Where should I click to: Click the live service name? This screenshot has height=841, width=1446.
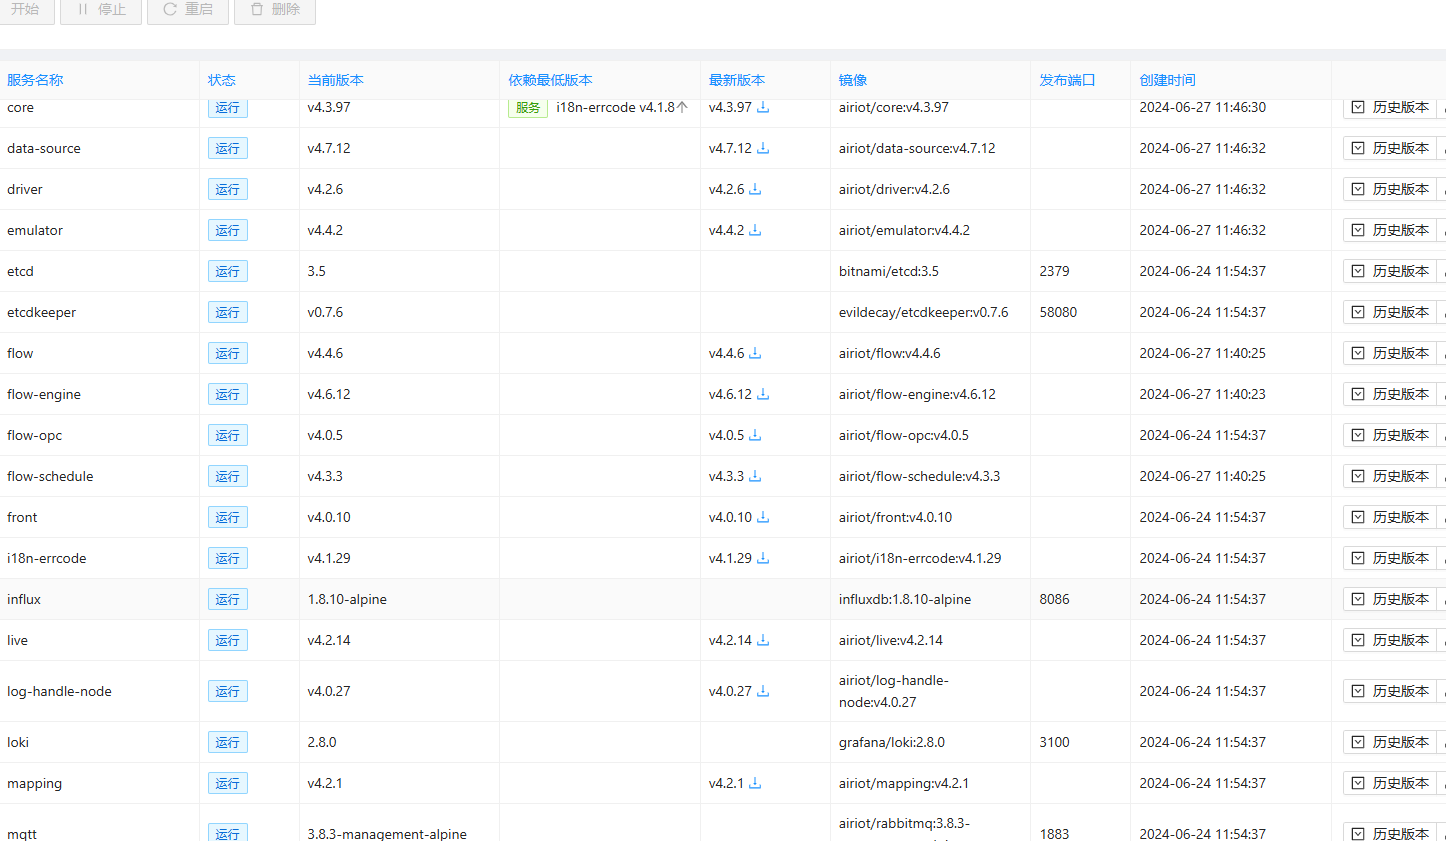point(17,640)
